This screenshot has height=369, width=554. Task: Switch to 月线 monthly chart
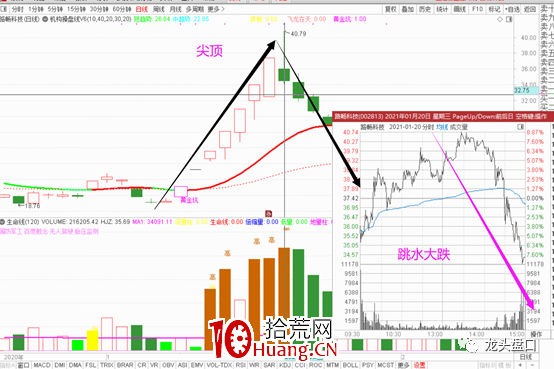point(175,9)
